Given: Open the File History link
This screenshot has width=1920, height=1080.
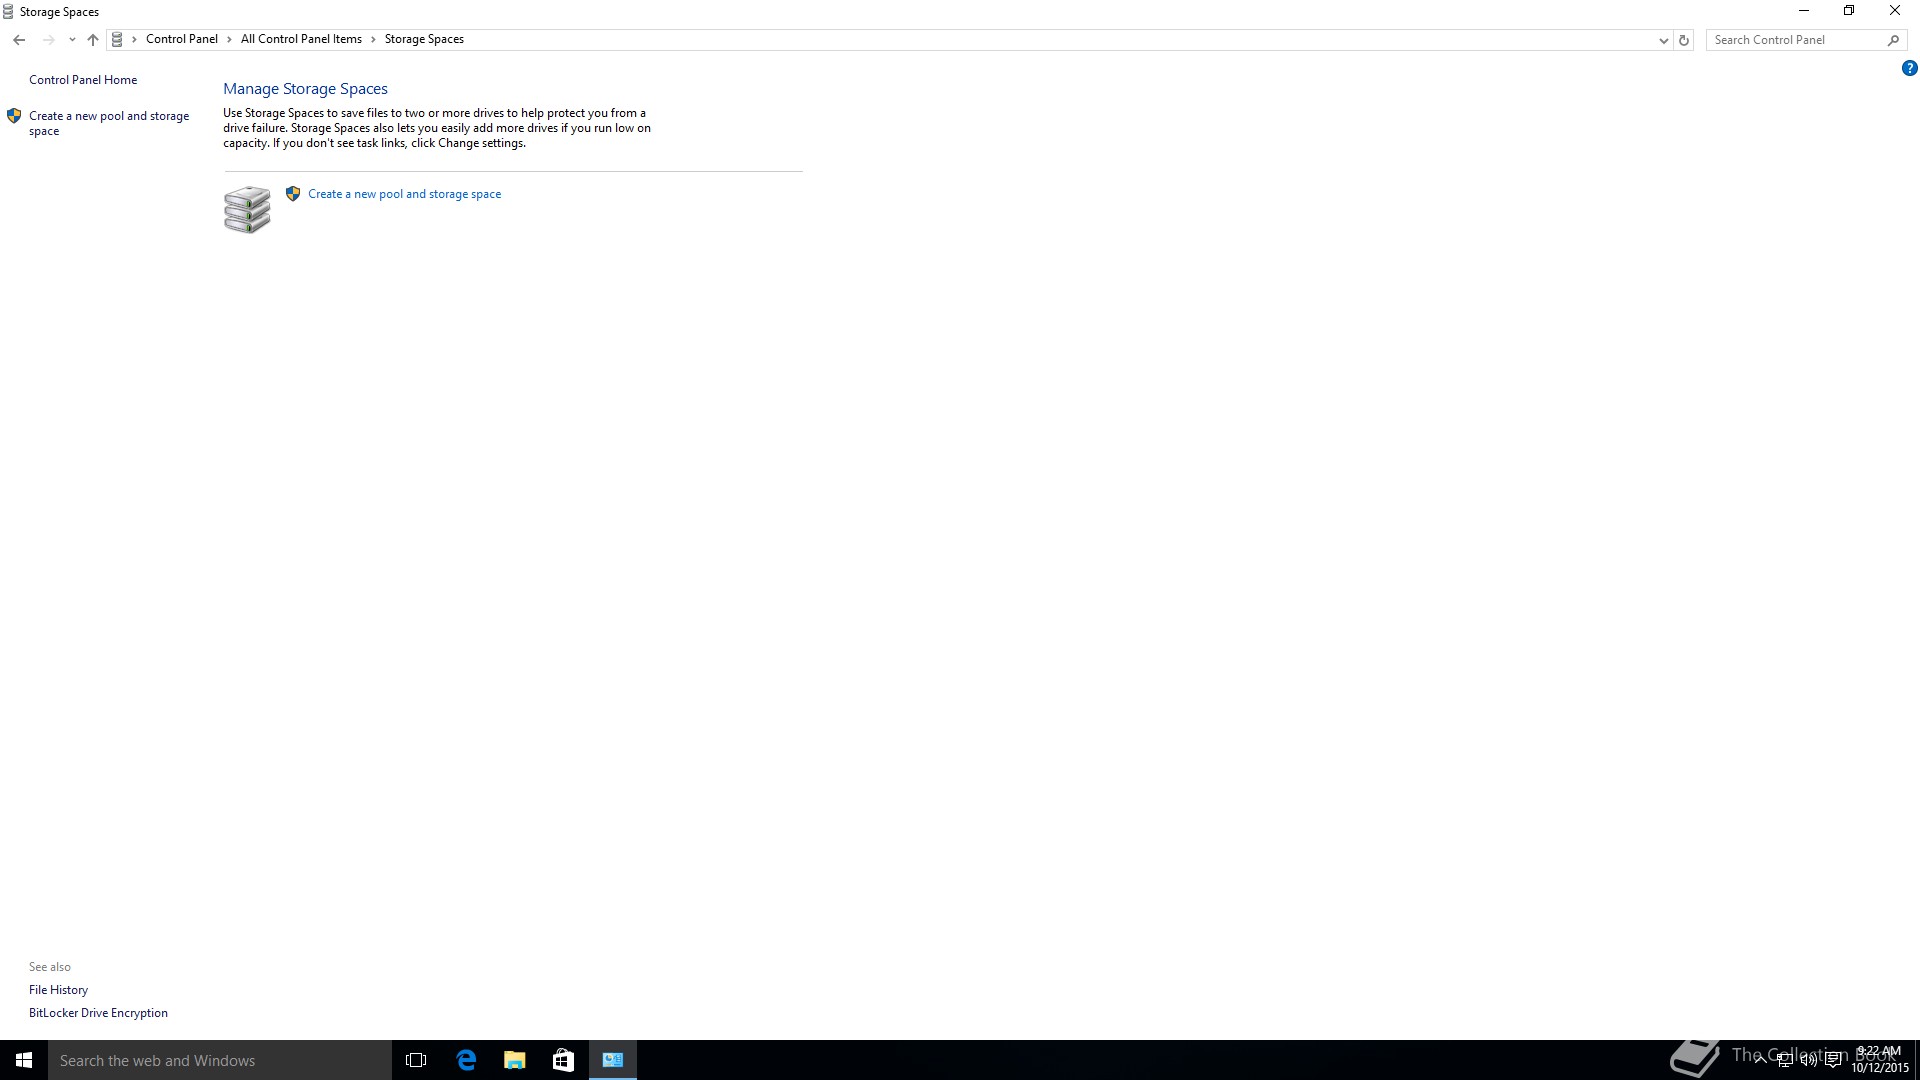Looking at the screenshot, I should (58, 990).
